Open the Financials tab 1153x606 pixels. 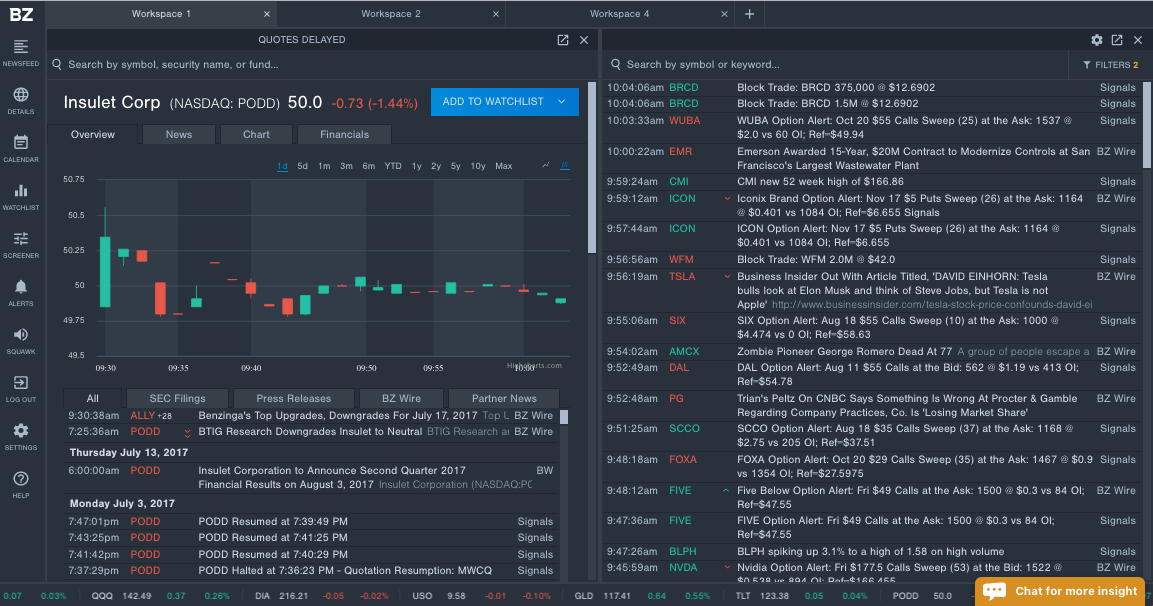coord(344,135)
